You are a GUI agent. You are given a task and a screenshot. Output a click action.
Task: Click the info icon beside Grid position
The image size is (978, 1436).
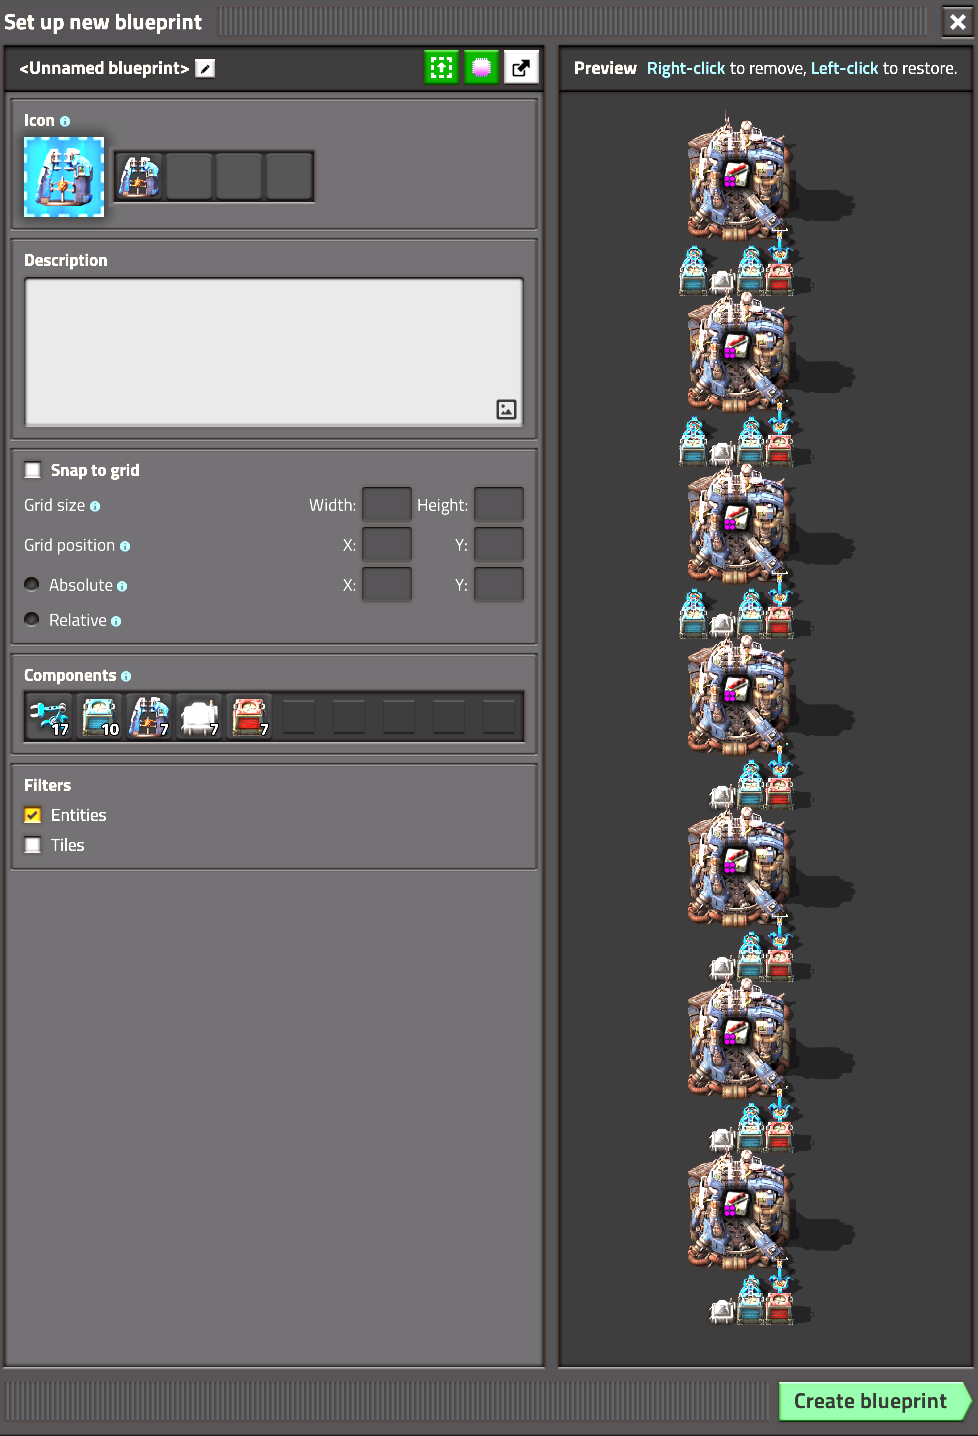125,546
